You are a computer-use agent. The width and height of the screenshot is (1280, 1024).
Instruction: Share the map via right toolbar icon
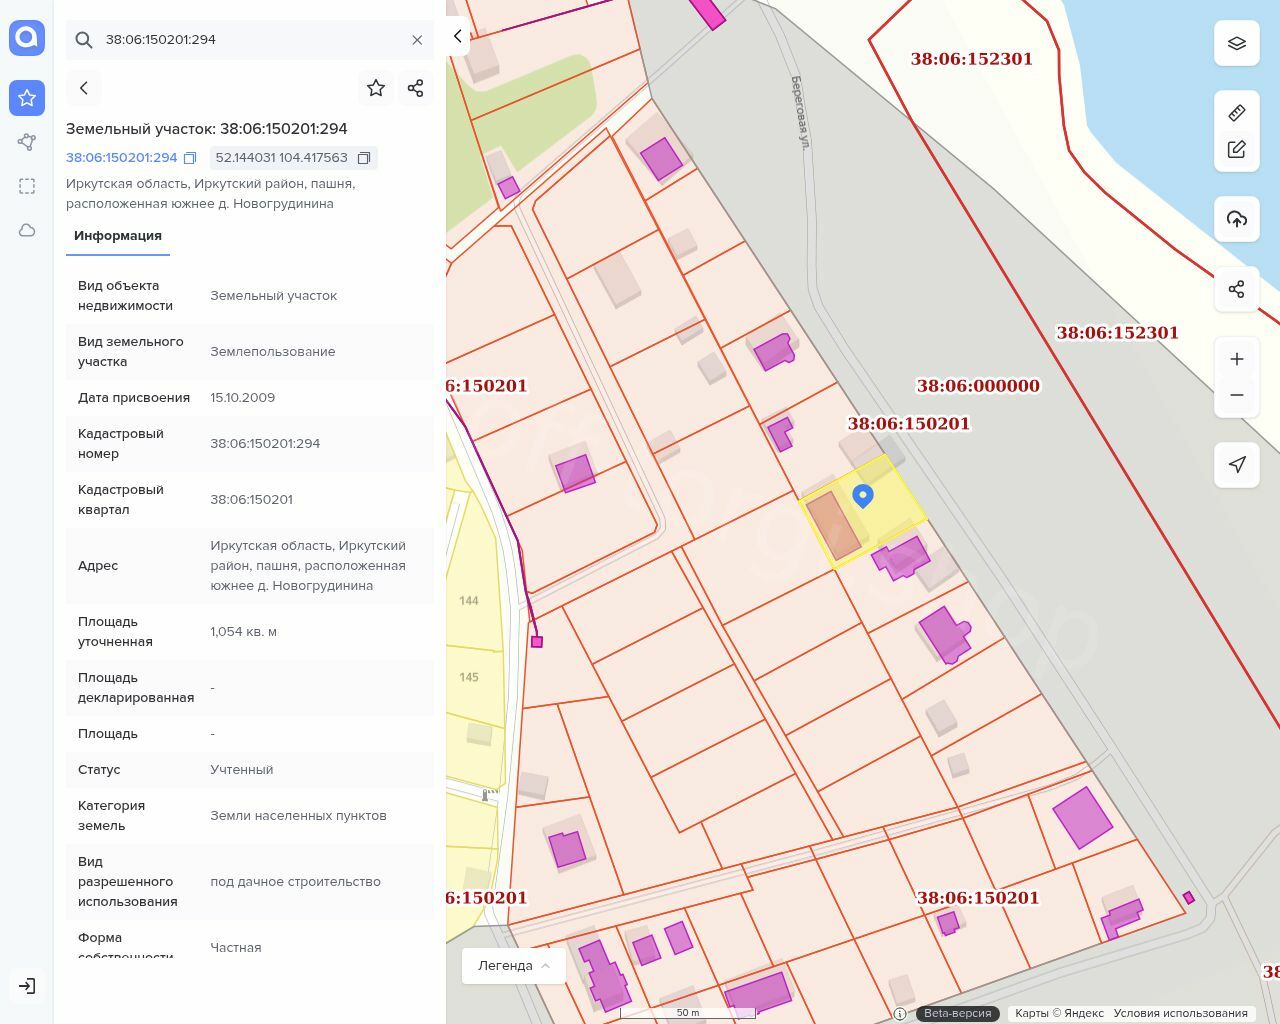coord(1236,289)
